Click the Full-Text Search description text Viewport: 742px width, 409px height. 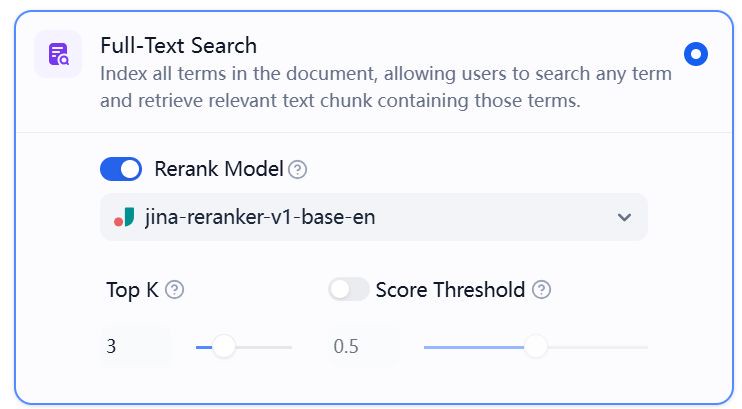pyautogui.click(x=386, y=87)
